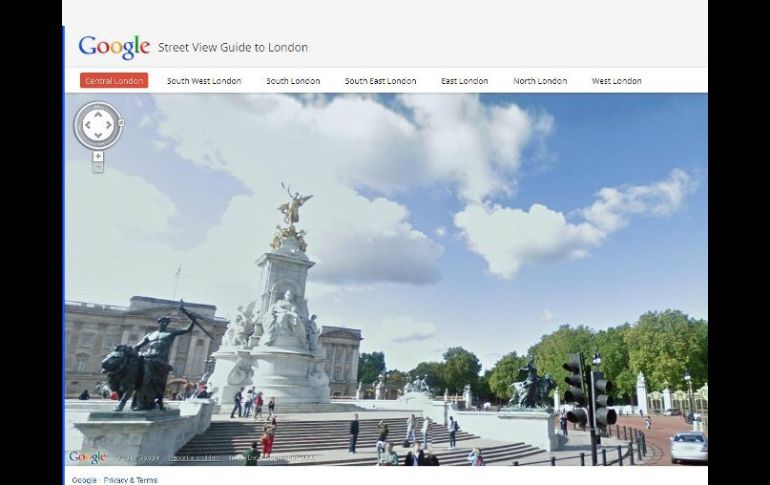Switch to East London tab
The width and height of the screenshot is (770, 485).
tap(464, 81)
